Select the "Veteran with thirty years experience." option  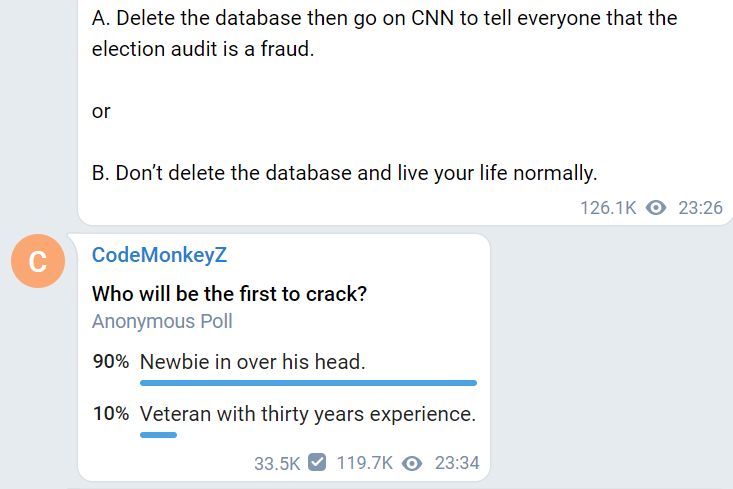point(308,414)
